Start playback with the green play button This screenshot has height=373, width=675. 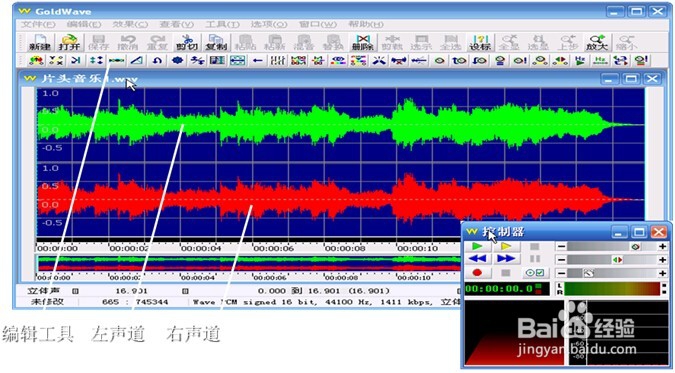click(x=477, y=246)
